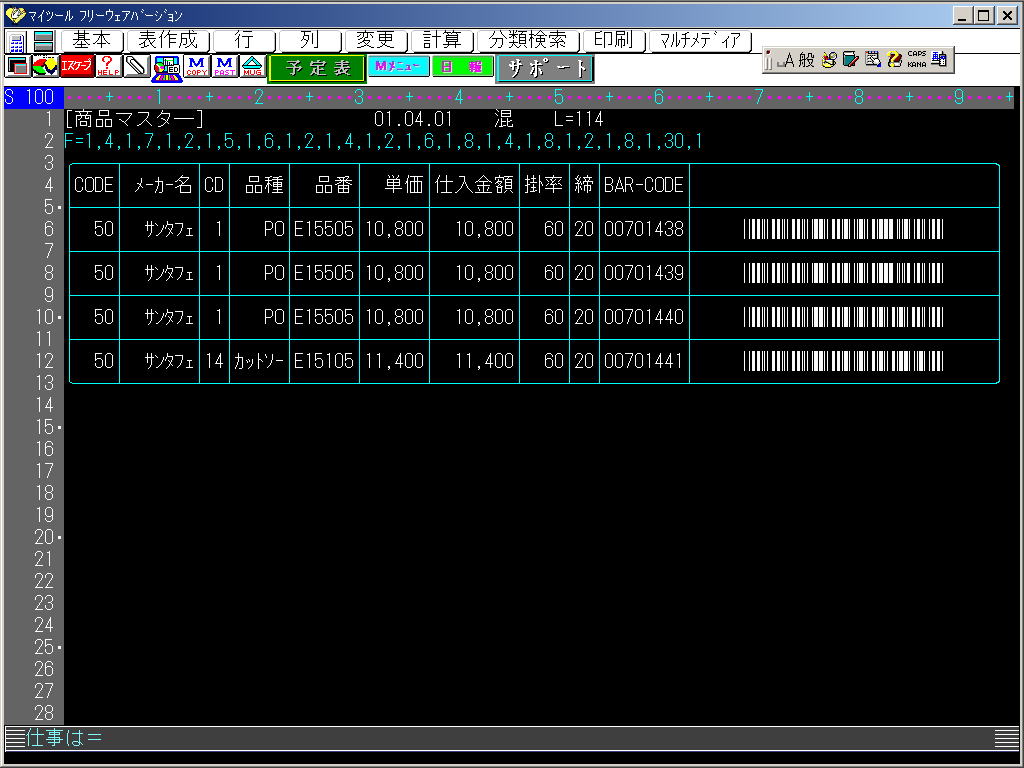Click the last icon on the IME bar

point(939,60)
